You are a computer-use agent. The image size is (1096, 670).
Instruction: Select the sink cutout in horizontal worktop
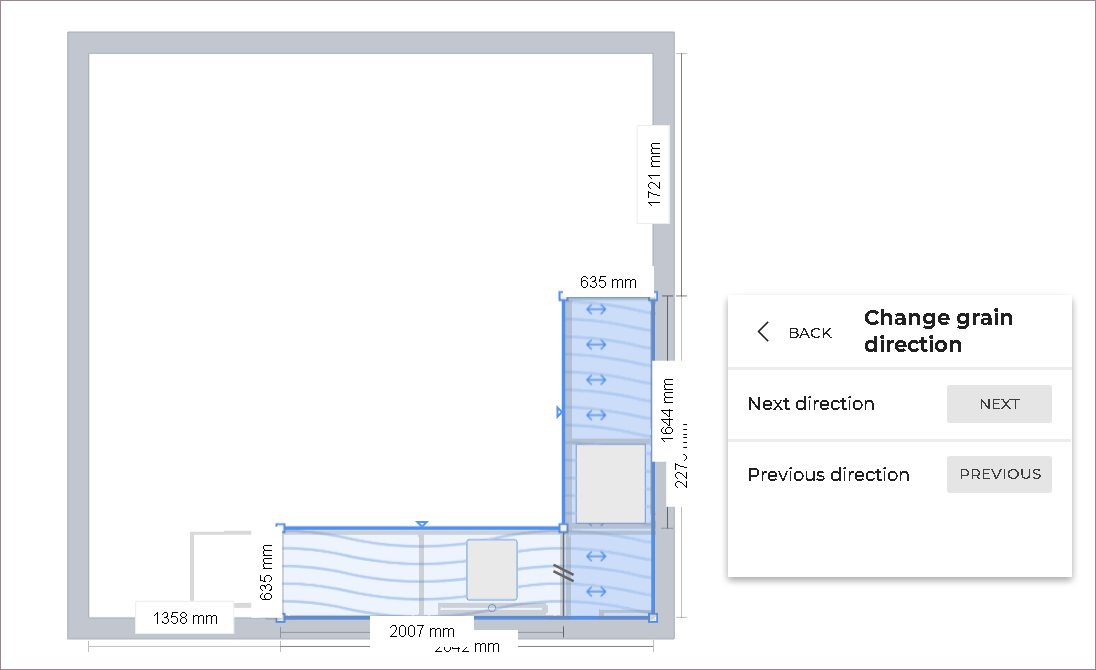tap(492, 569)
